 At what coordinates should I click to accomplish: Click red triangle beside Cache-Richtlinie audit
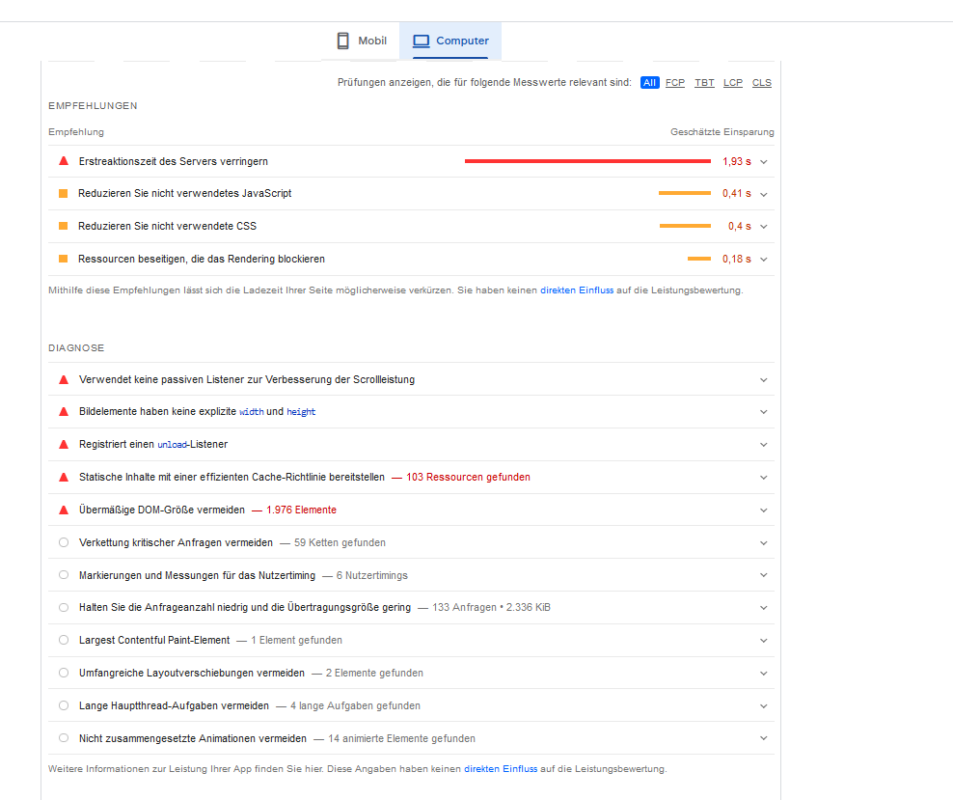(63, 477)
